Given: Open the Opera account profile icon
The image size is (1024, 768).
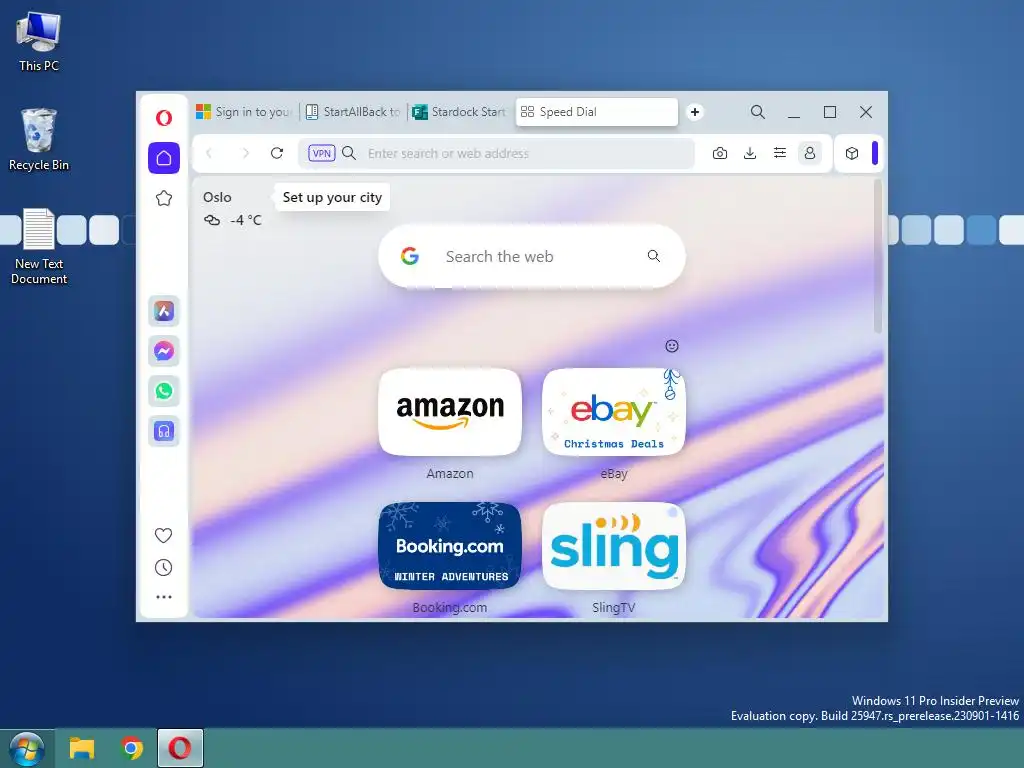Looking at the screenshot, I should coord(810,153).
